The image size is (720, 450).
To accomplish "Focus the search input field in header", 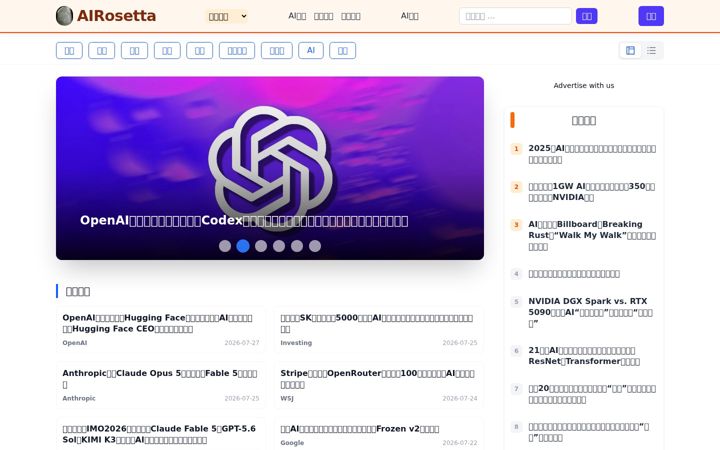I will (515, 16).
